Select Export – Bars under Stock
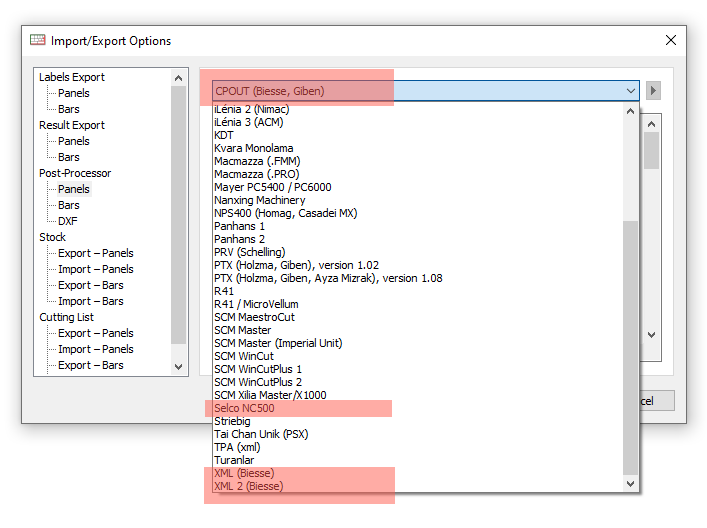This screenshot has width=707, height=528. click(91, 285)
